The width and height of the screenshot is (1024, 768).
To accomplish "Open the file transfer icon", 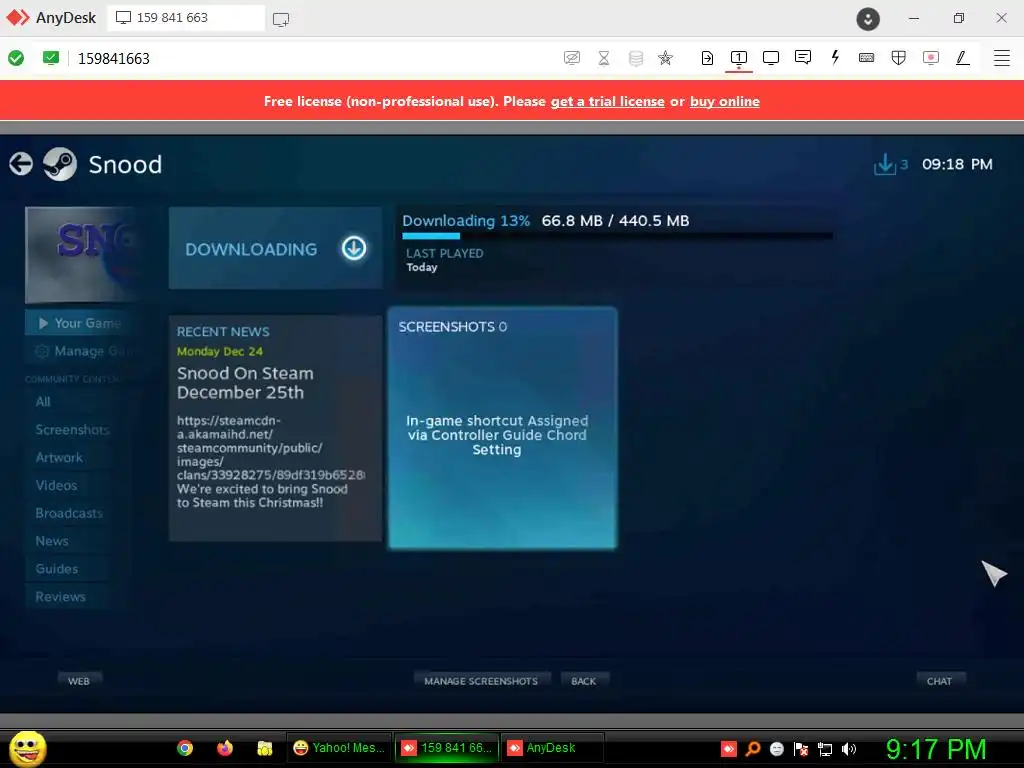I will point(707,58).
